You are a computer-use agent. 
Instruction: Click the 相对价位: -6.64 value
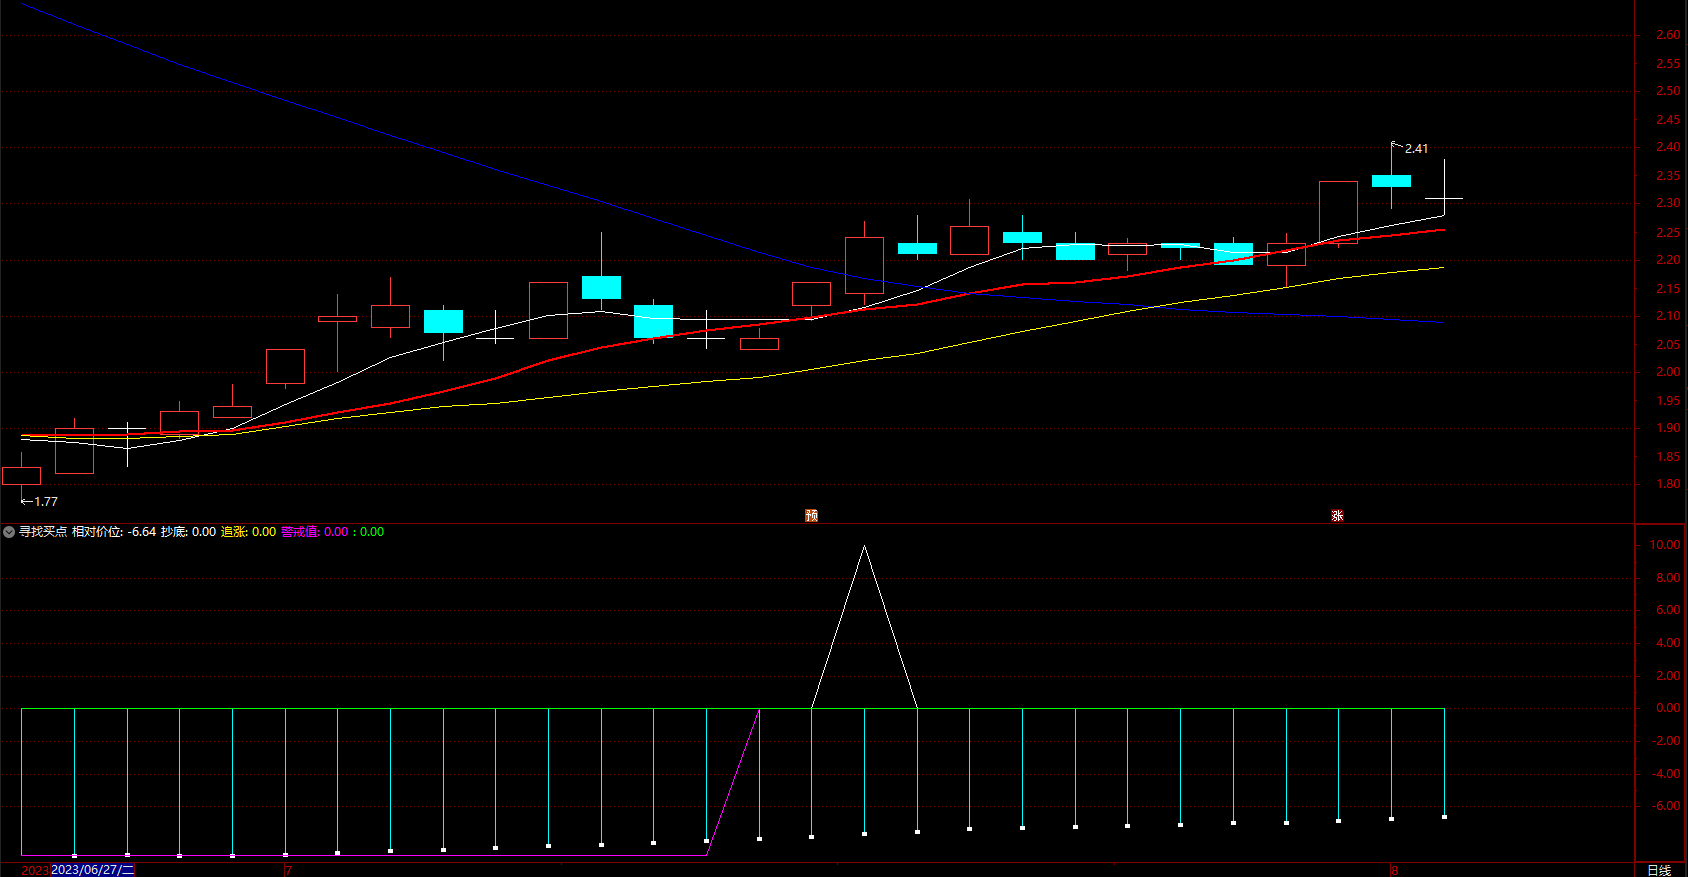tap(114, 532)
